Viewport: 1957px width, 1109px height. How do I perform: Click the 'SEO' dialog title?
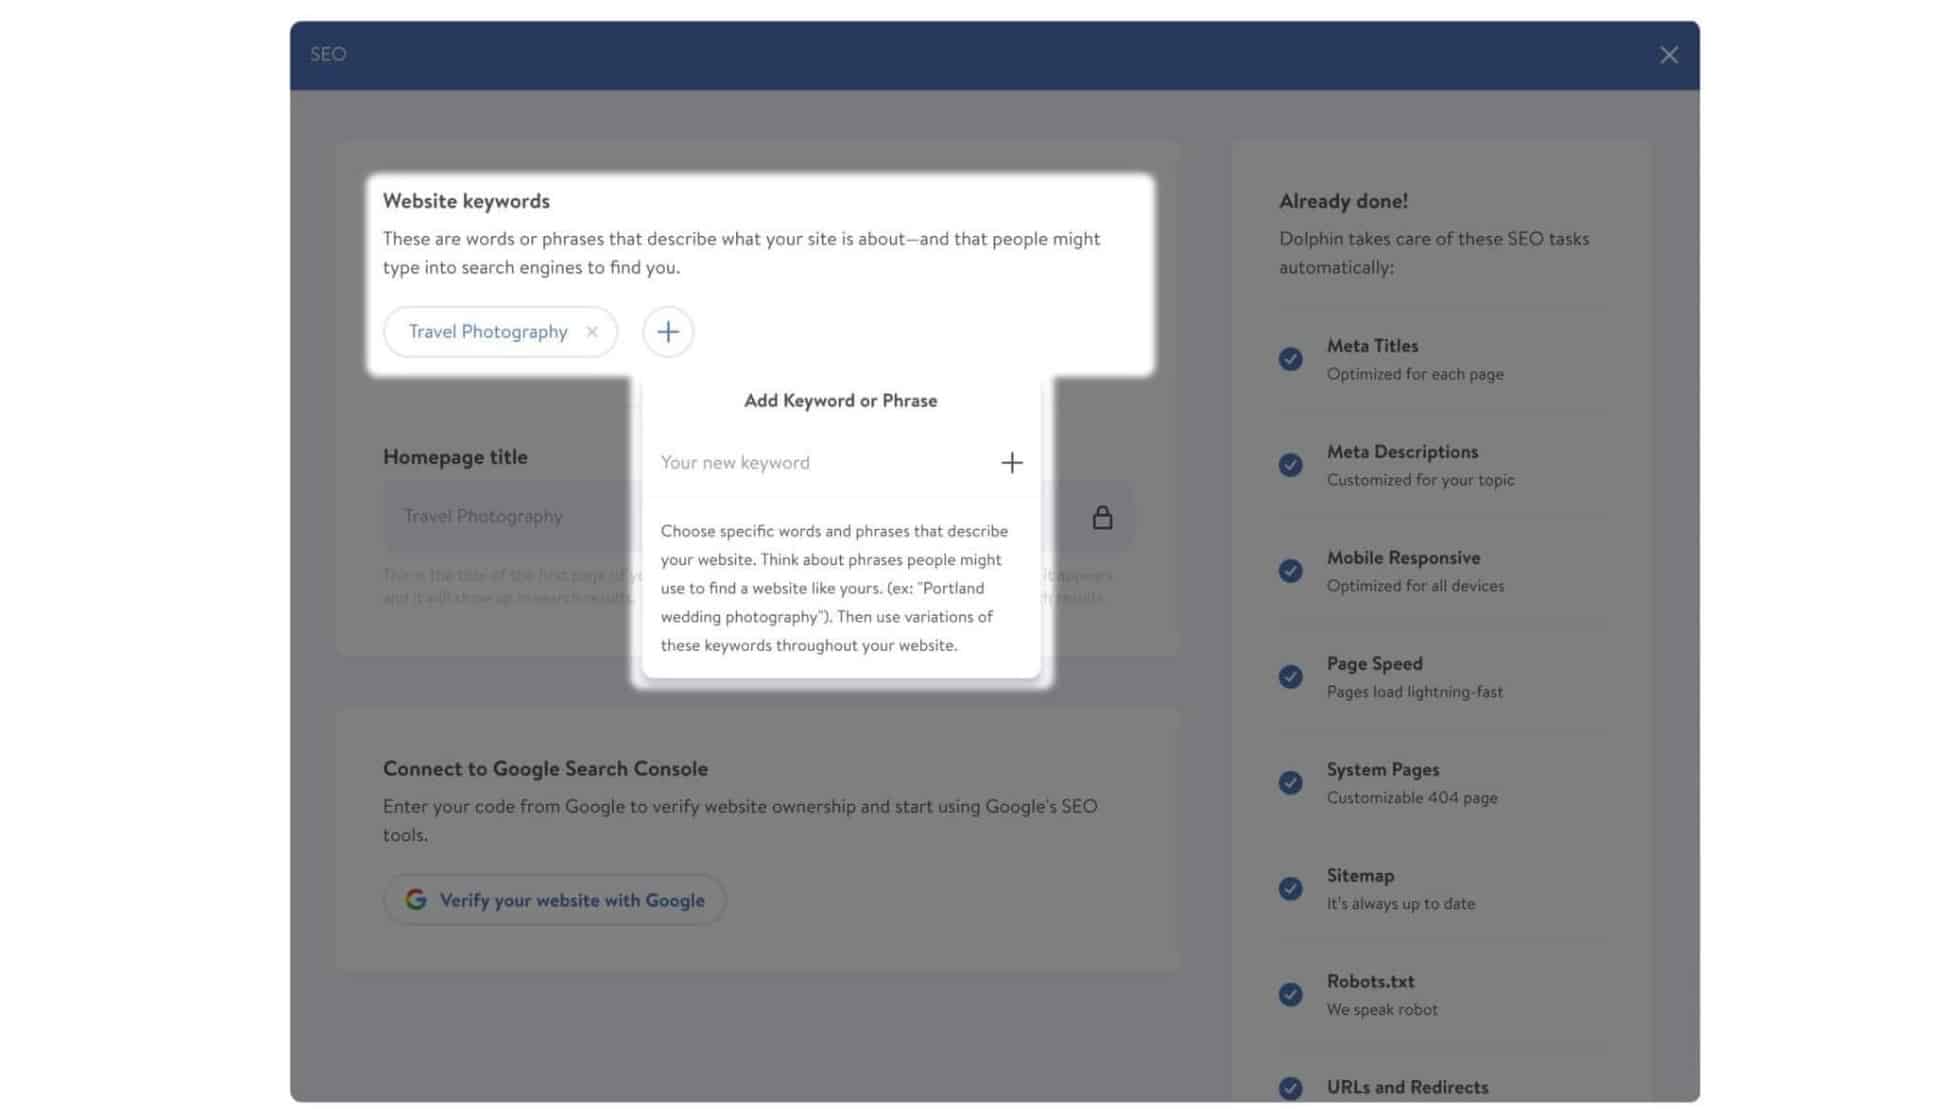click(328, 54)
